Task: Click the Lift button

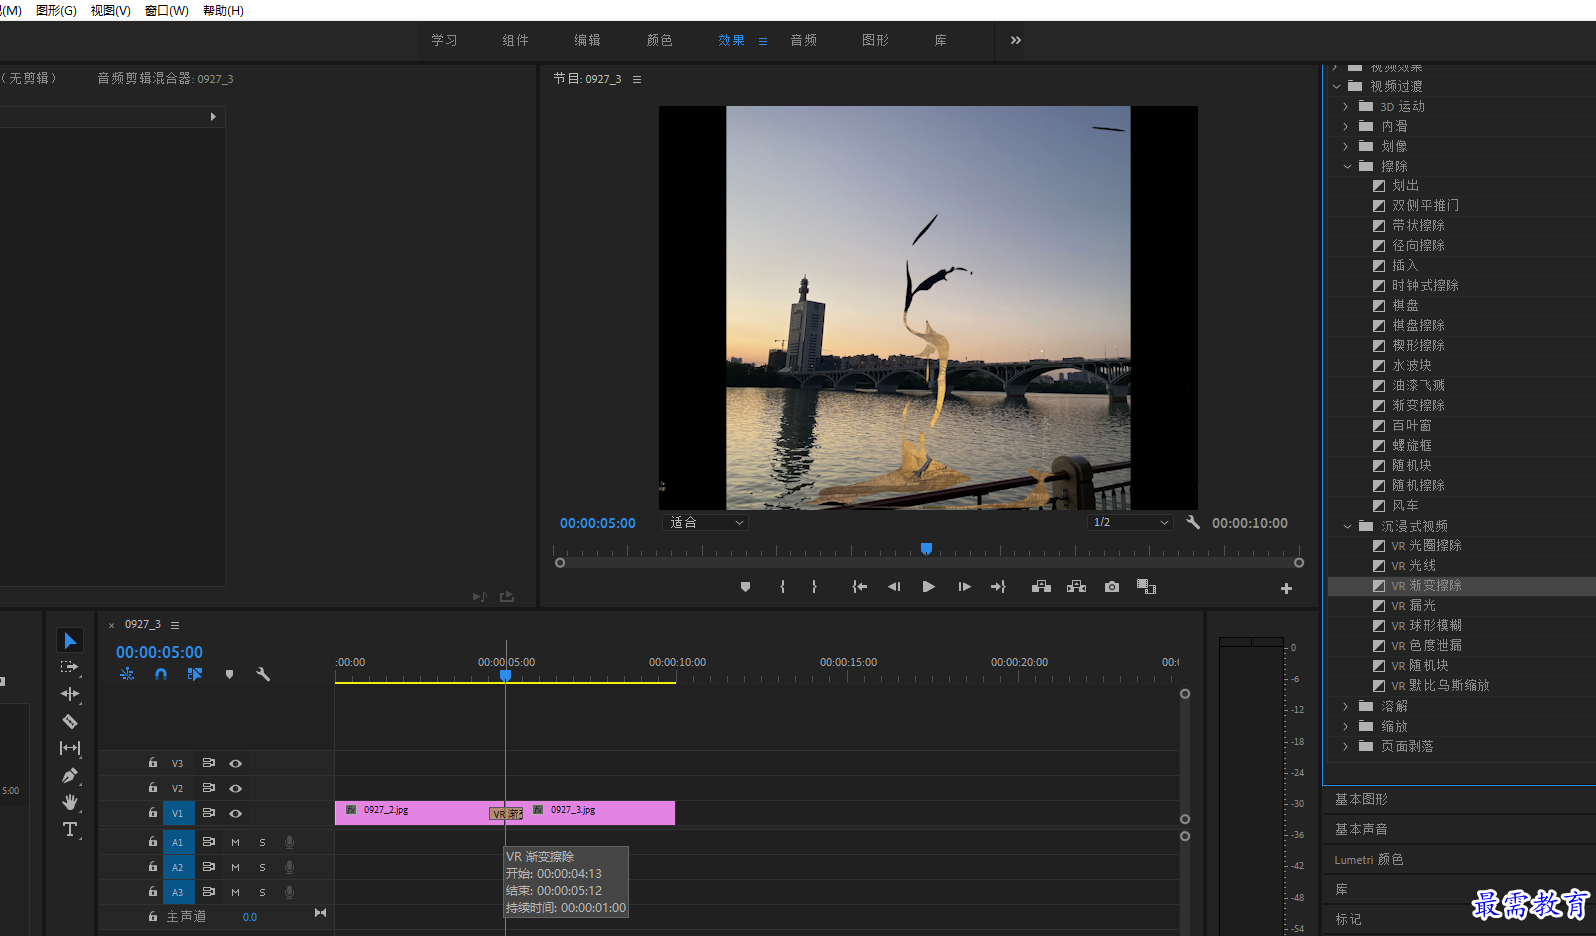Action: pos(1041,587)
